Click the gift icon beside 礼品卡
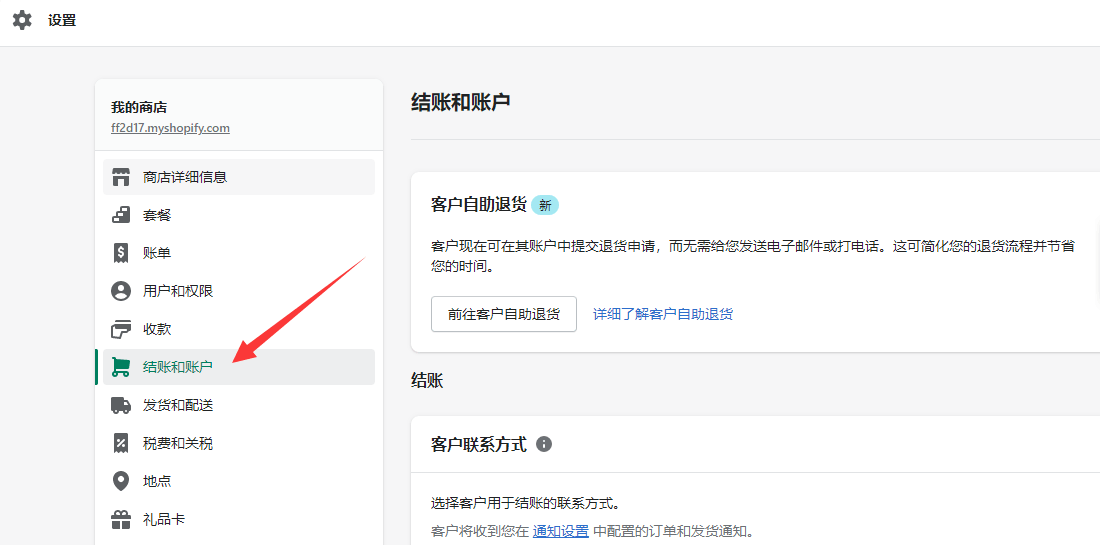Screen dimensions: 1100x545 (x=121, y=520)
